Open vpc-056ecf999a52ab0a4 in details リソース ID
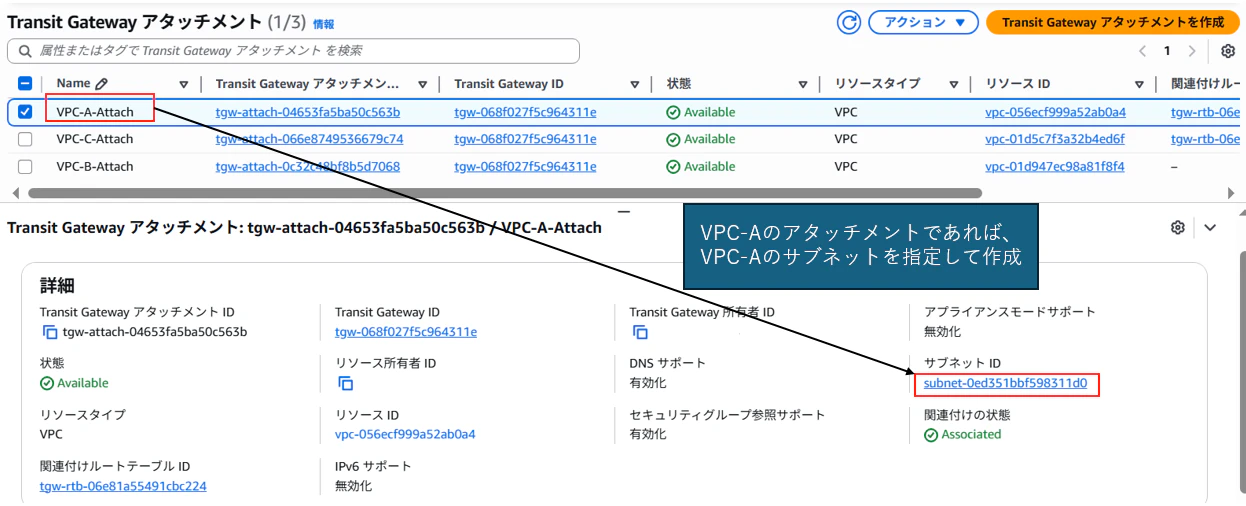 pos(405,434)
